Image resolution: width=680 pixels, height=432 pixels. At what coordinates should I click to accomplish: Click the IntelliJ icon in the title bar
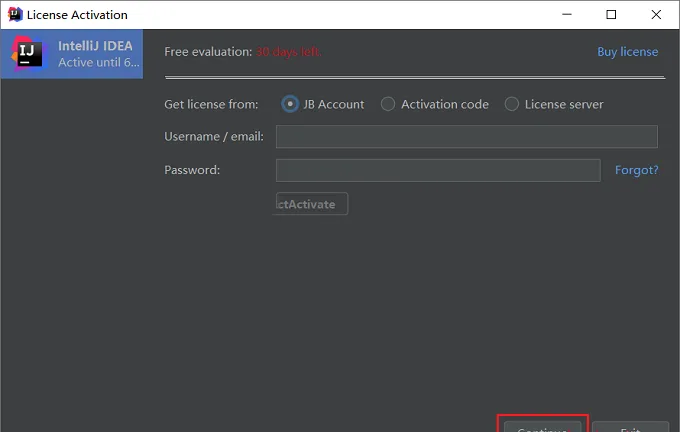pyautogui.click(x=15, y=14)
